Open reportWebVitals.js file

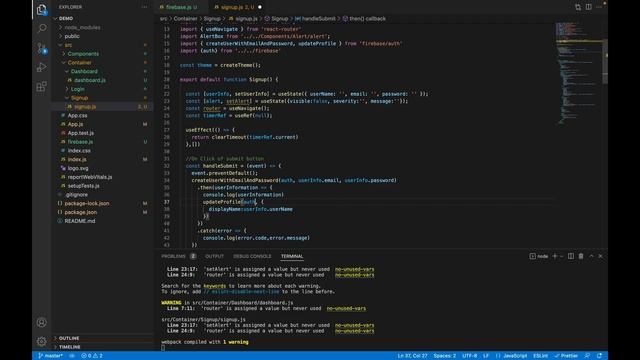point(89,177)
